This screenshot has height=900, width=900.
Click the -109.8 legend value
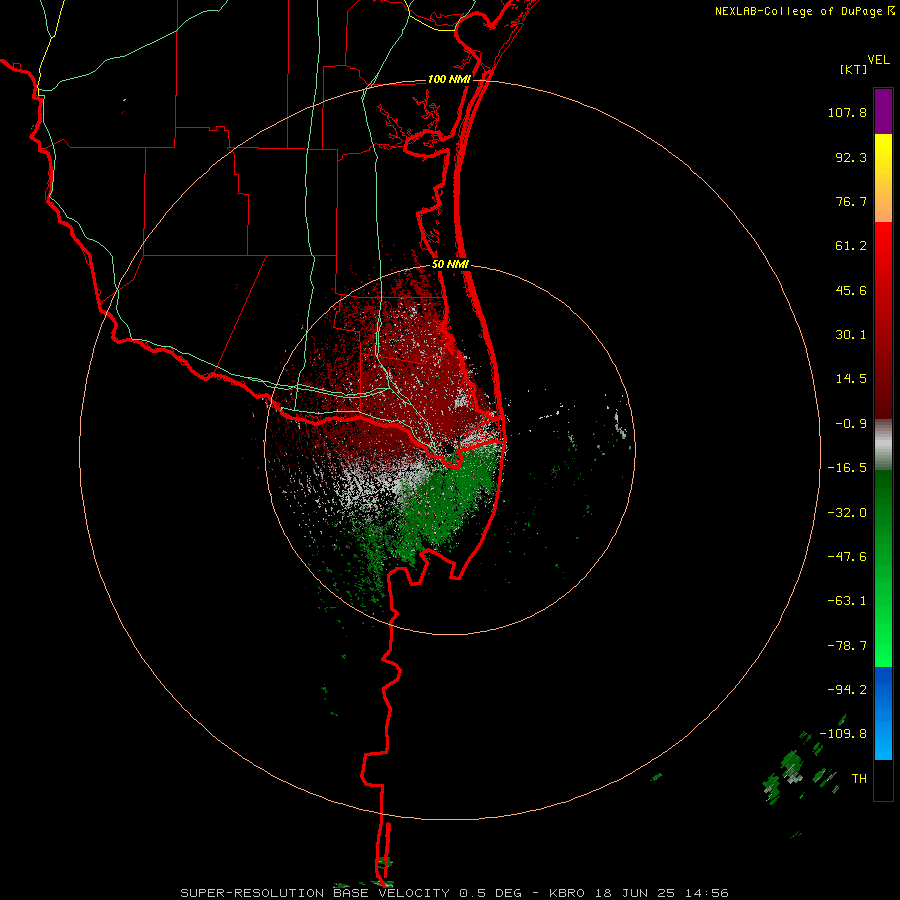(843, 734)
